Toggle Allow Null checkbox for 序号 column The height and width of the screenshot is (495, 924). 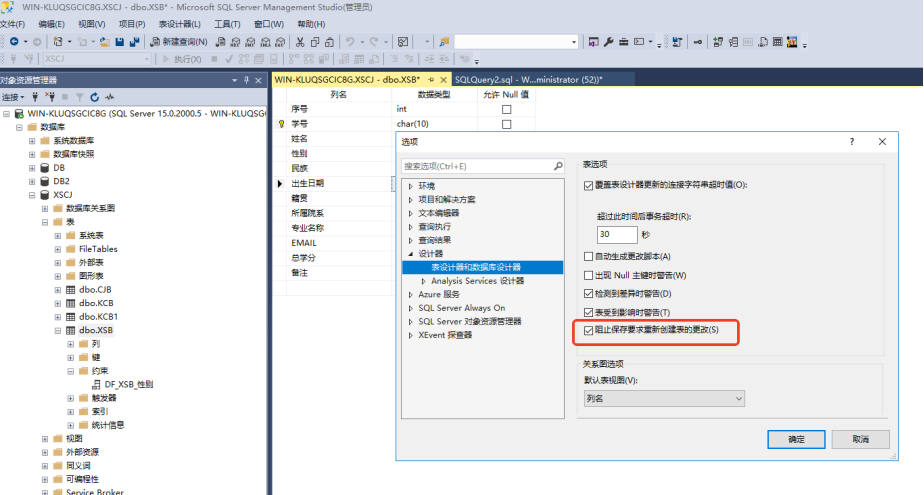tap(506, 109)
